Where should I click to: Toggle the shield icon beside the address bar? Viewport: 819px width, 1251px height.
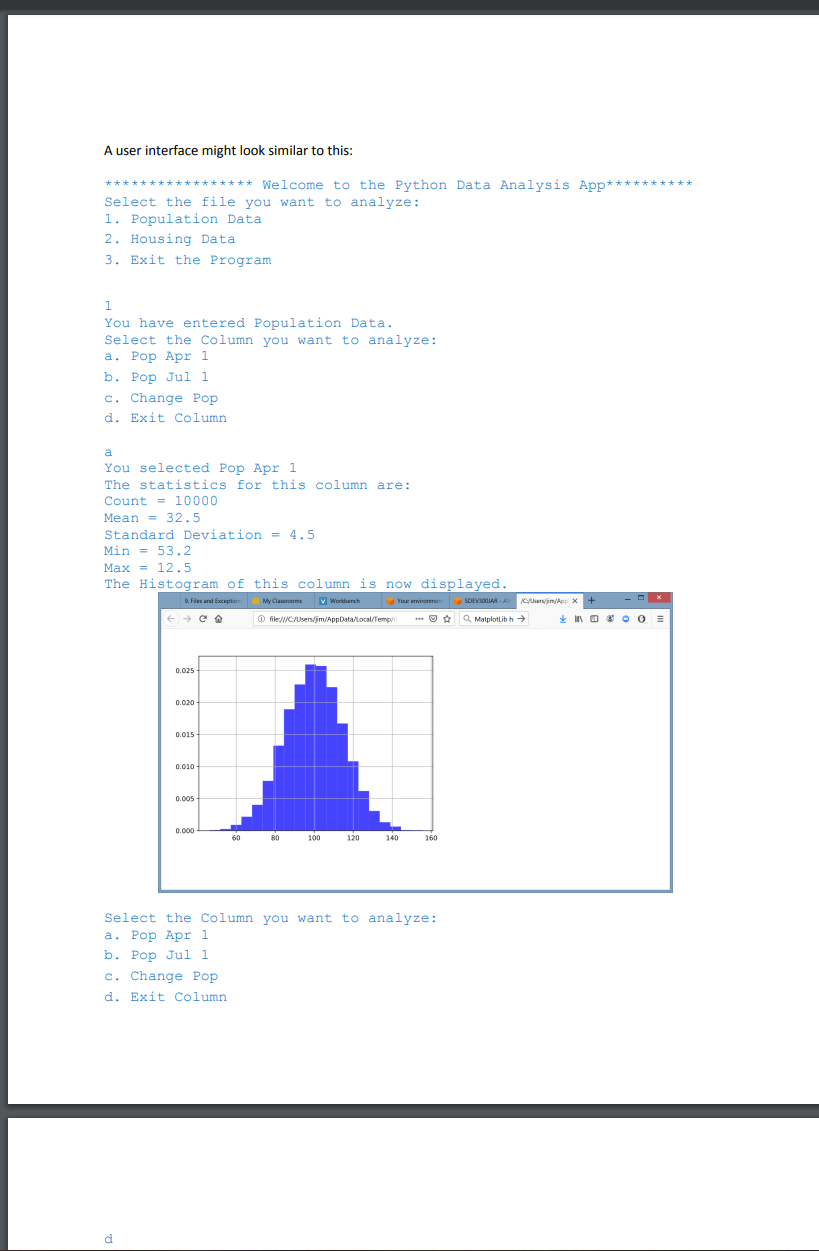[433, 617]
